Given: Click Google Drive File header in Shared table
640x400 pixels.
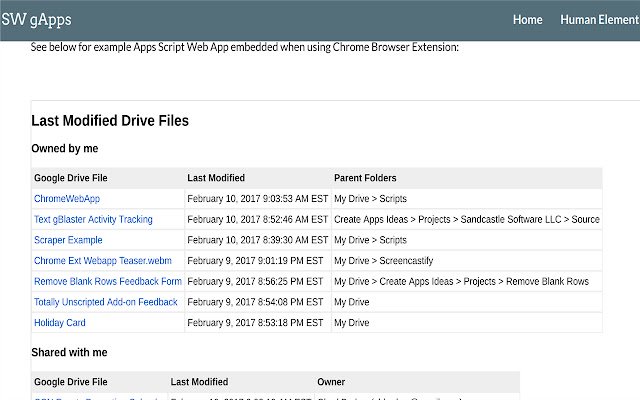Looking at the screenshot, I should coord(71,382).
